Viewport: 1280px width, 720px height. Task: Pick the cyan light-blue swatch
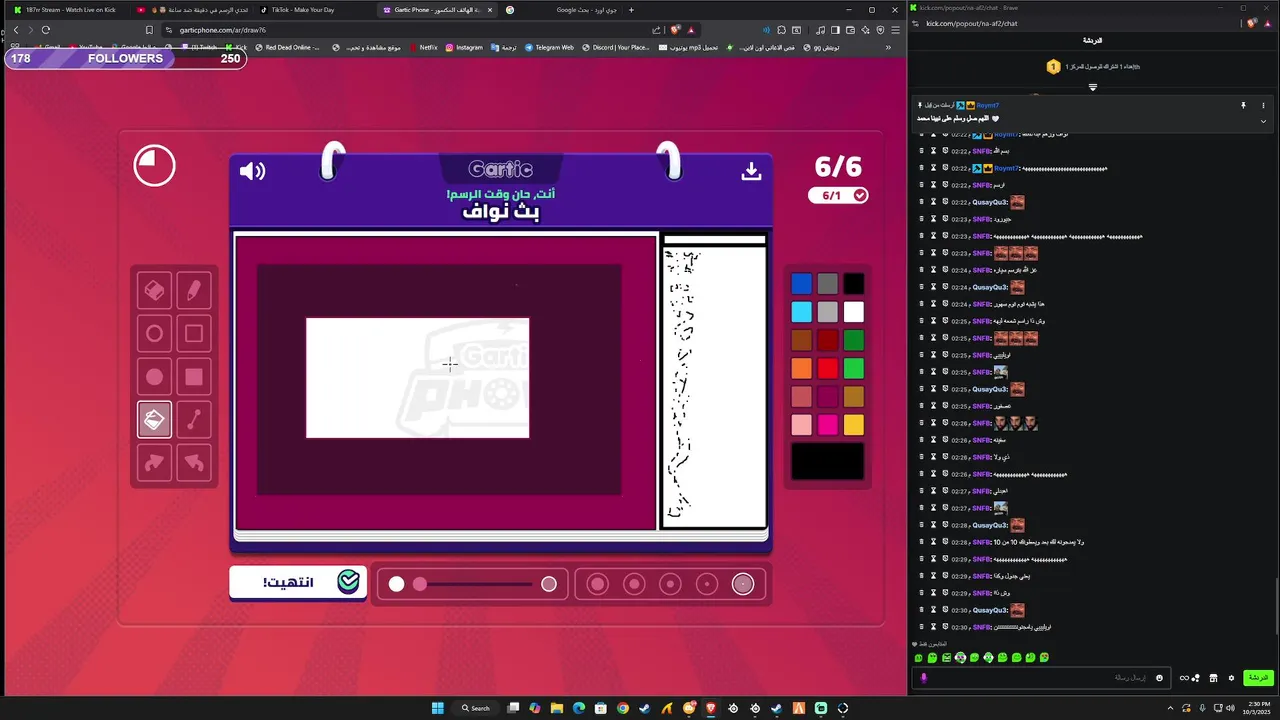pyautogui.click(x=801, y=312)
